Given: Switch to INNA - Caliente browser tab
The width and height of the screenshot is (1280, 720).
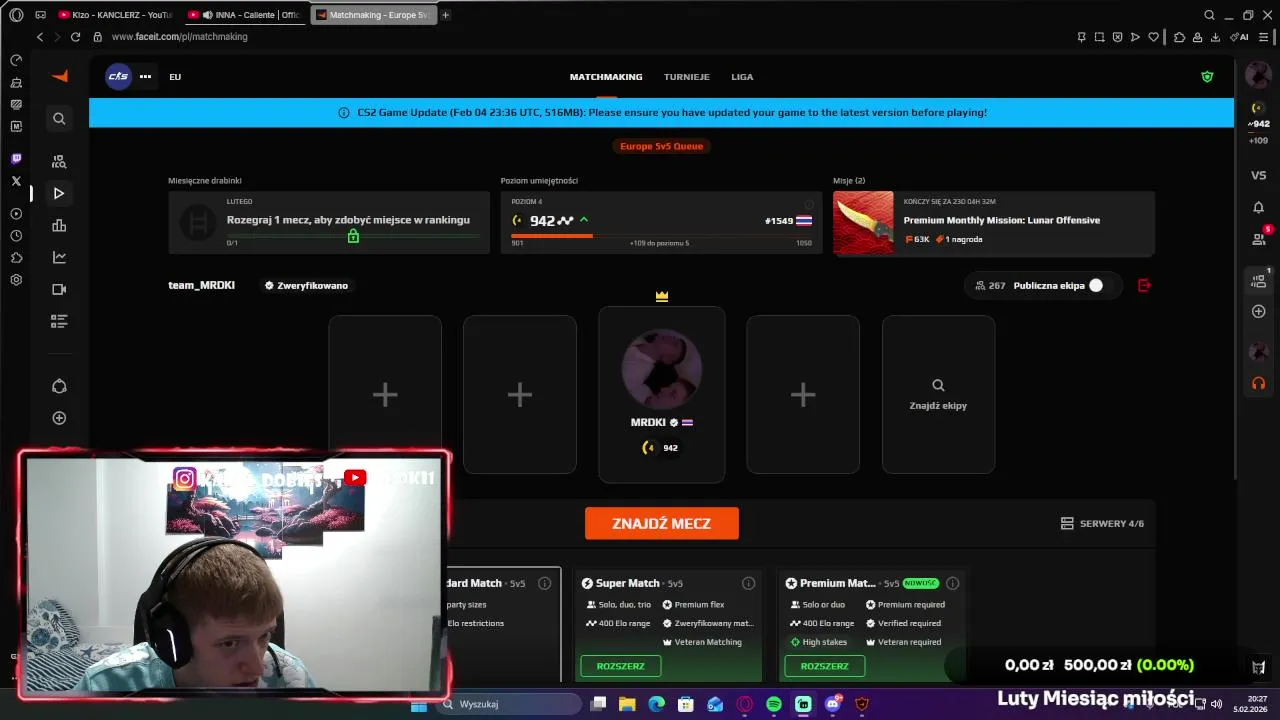Looking at the screenshot, I should click(244, 15).
